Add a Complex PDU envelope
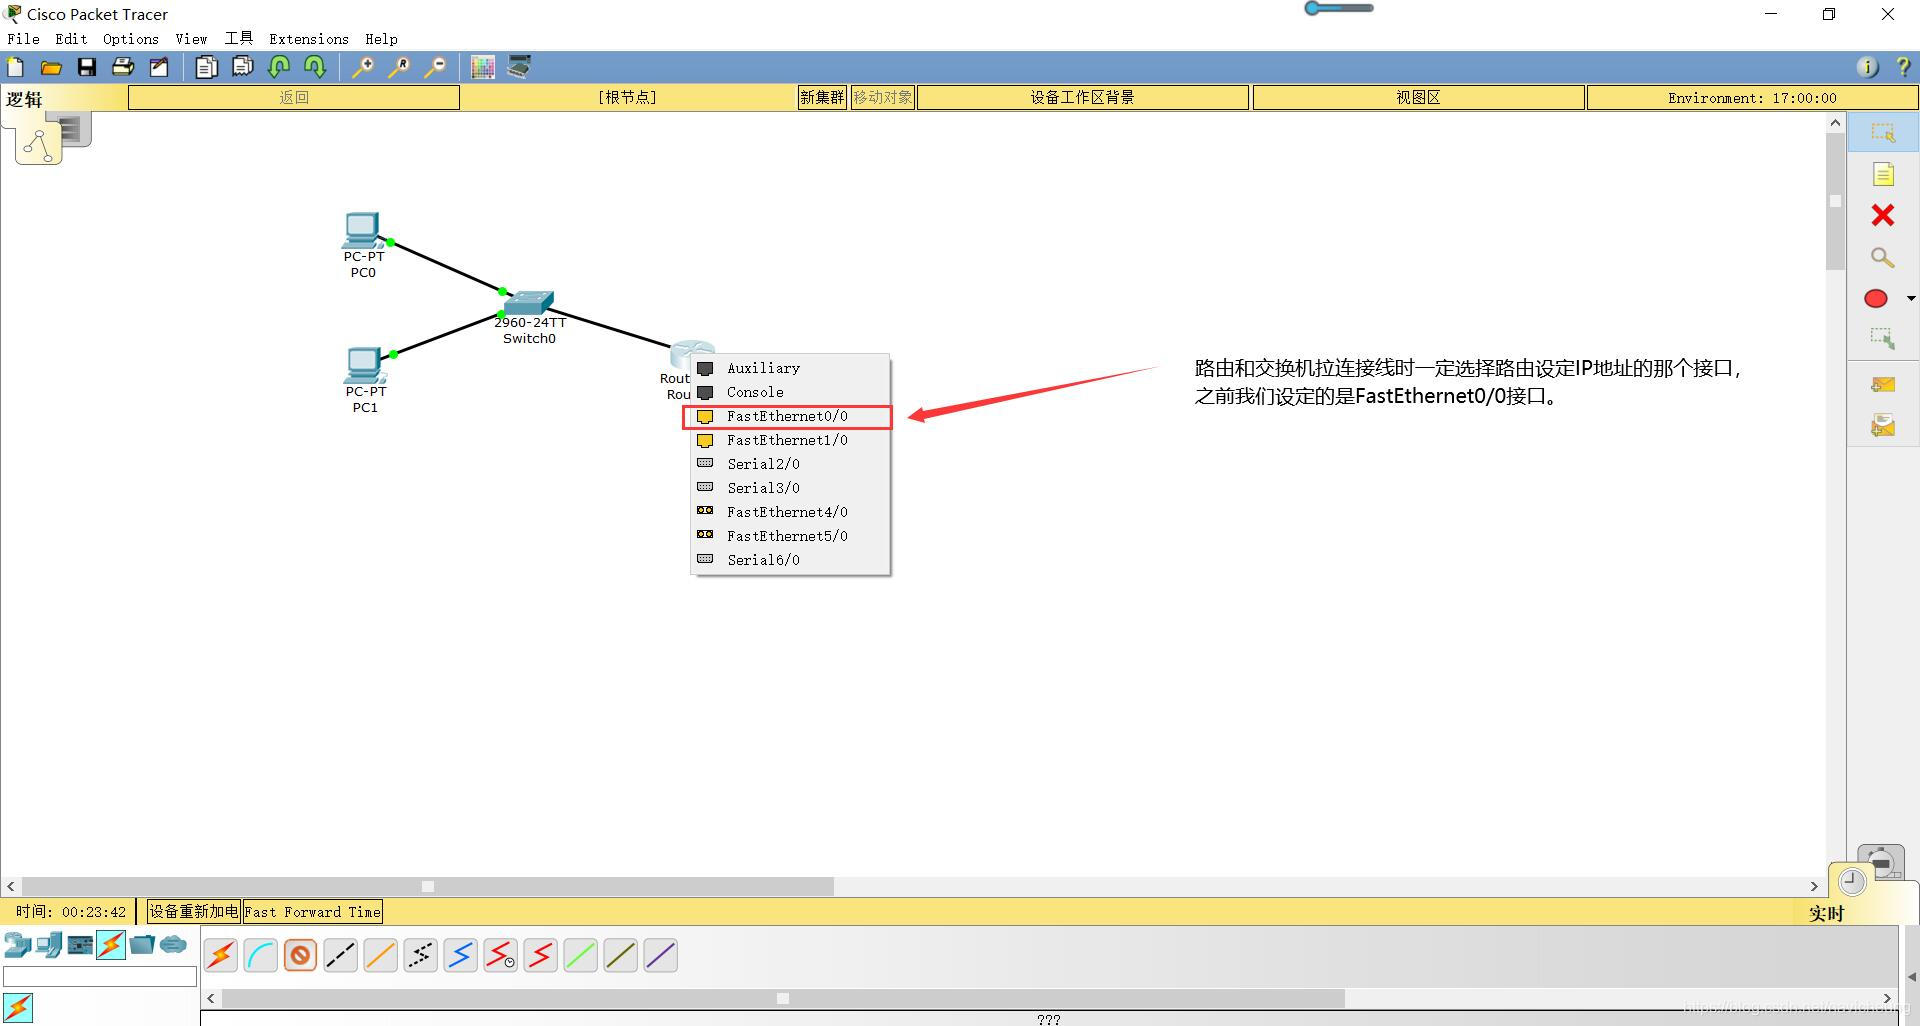Image resolution: width=1920 pixels, height=1026 pixels. click(x=1883, y=426)
